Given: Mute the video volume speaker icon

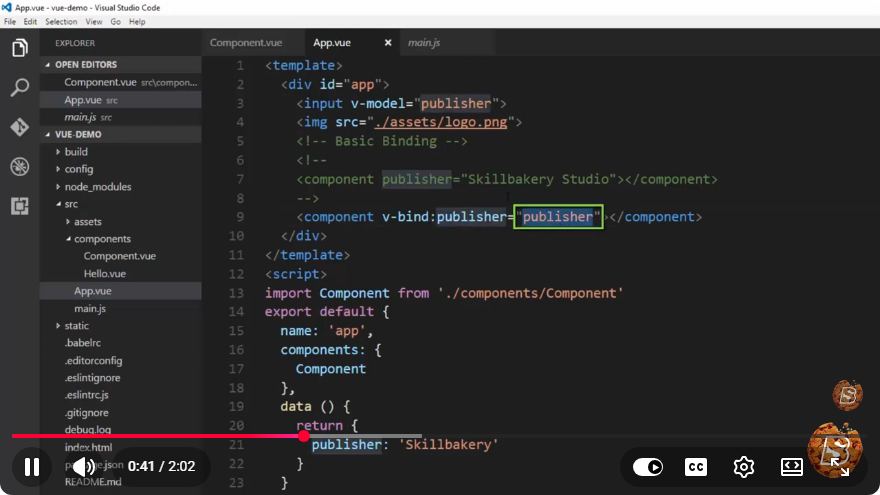Looking at the screenshot, I should coord(84,466).
